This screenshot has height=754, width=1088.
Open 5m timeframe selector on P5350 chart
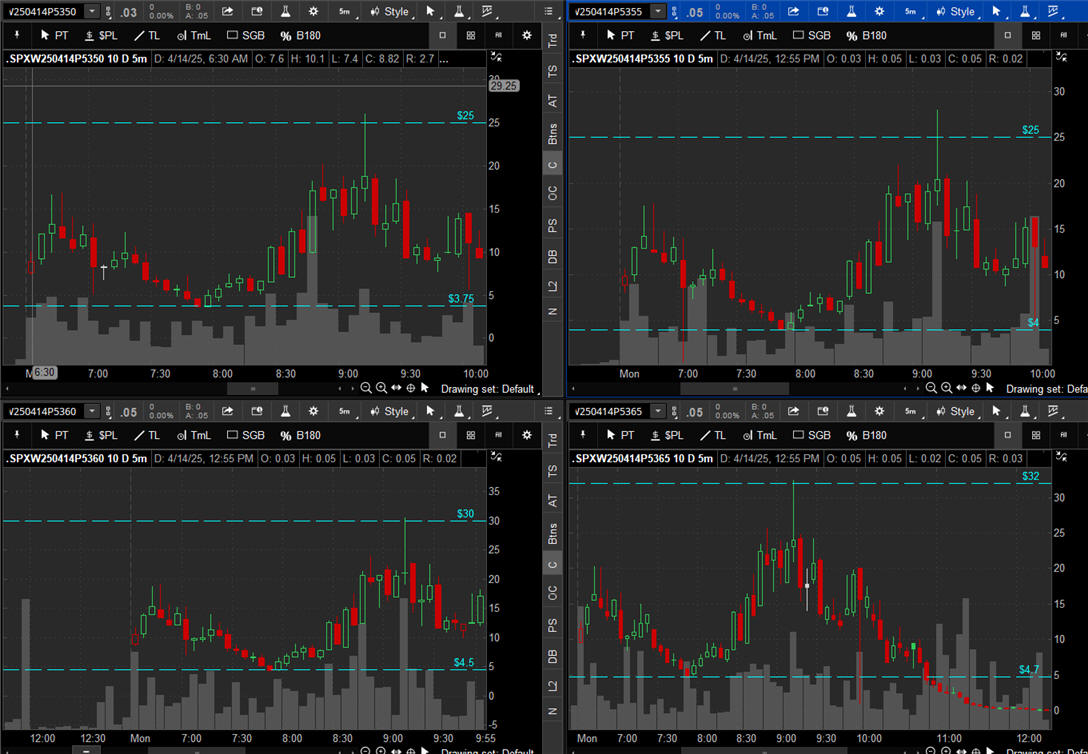pos(345,11)
